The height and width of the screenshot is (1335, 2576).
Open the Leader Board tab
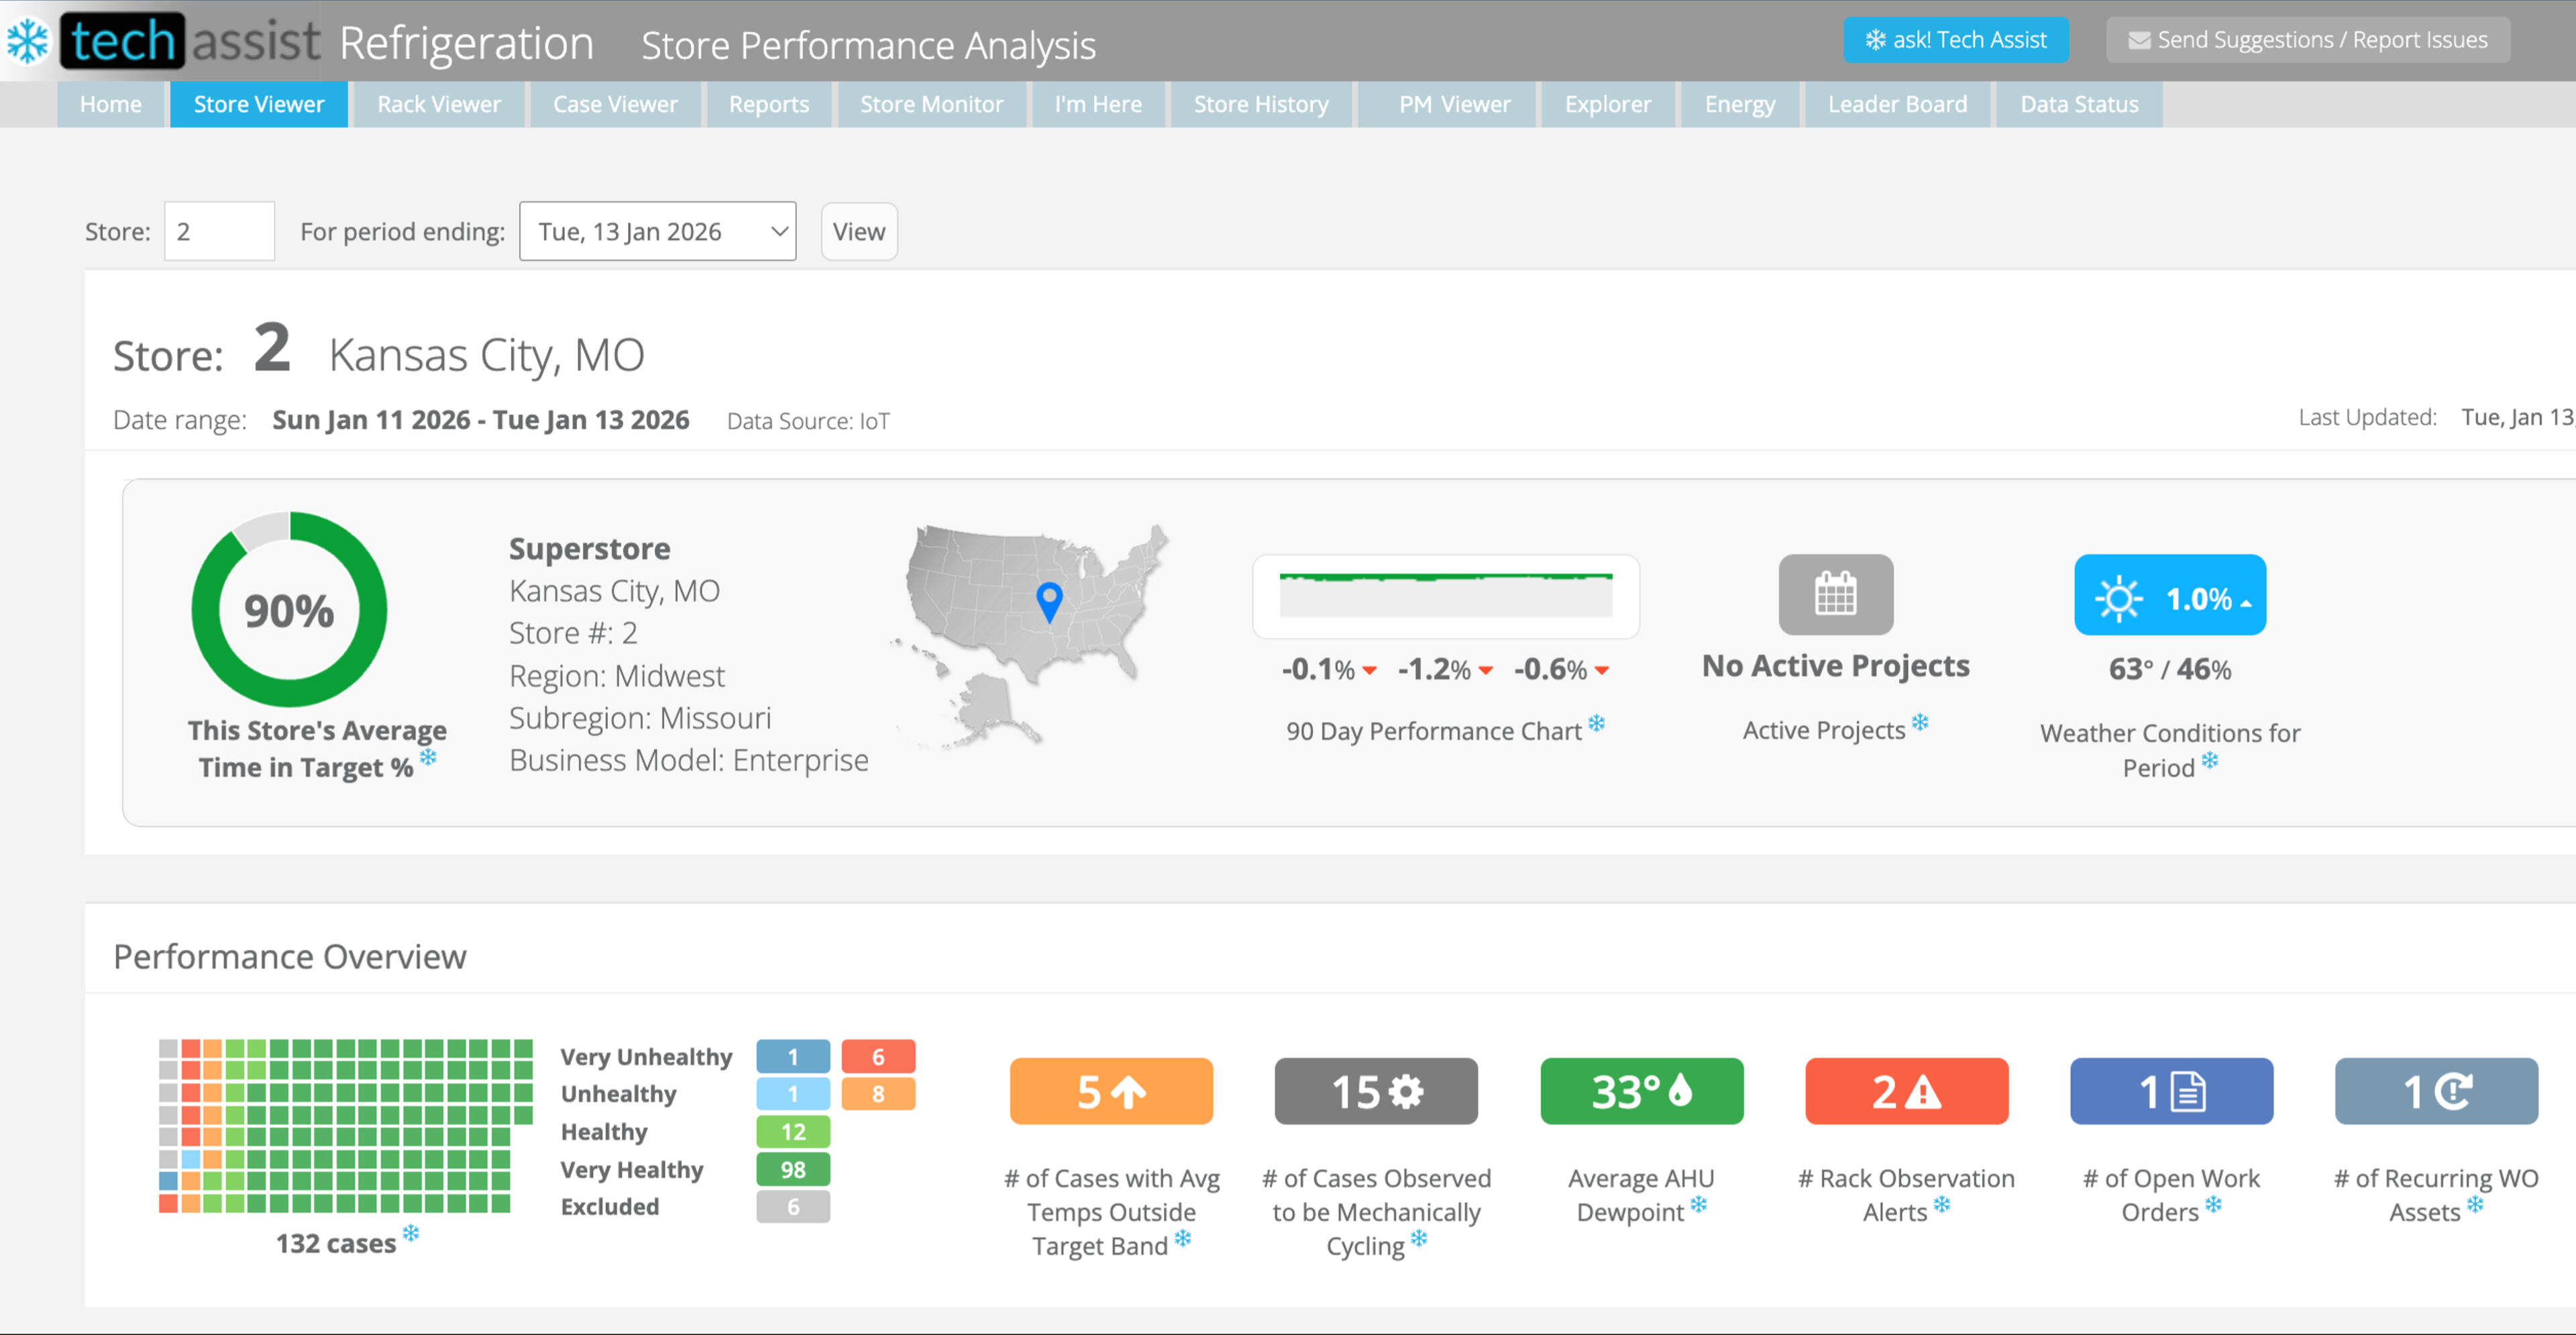point(1896,104)
